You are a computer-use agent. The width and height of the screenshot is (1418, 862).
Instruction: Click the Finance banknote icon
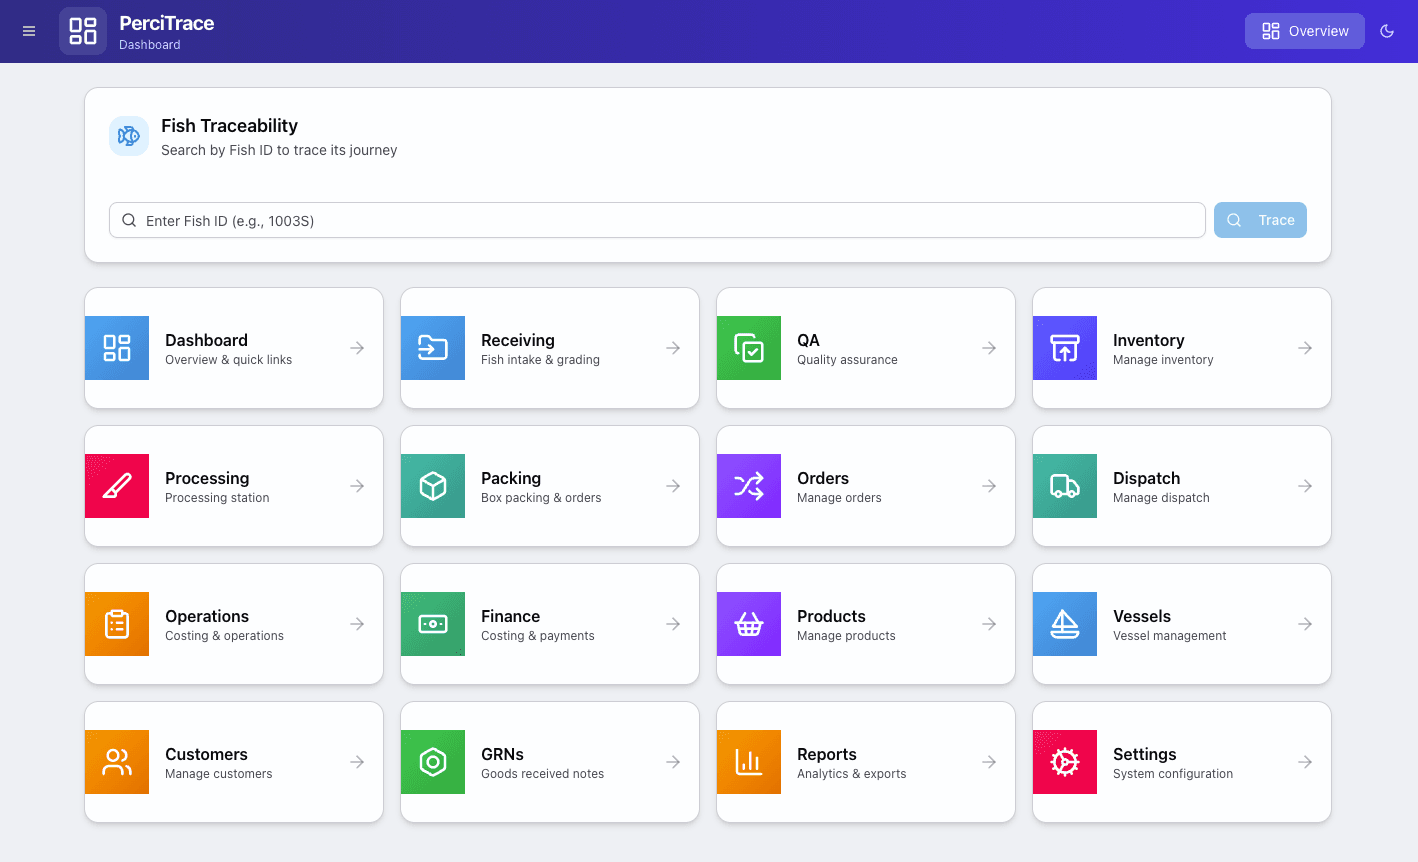point(433,624)
